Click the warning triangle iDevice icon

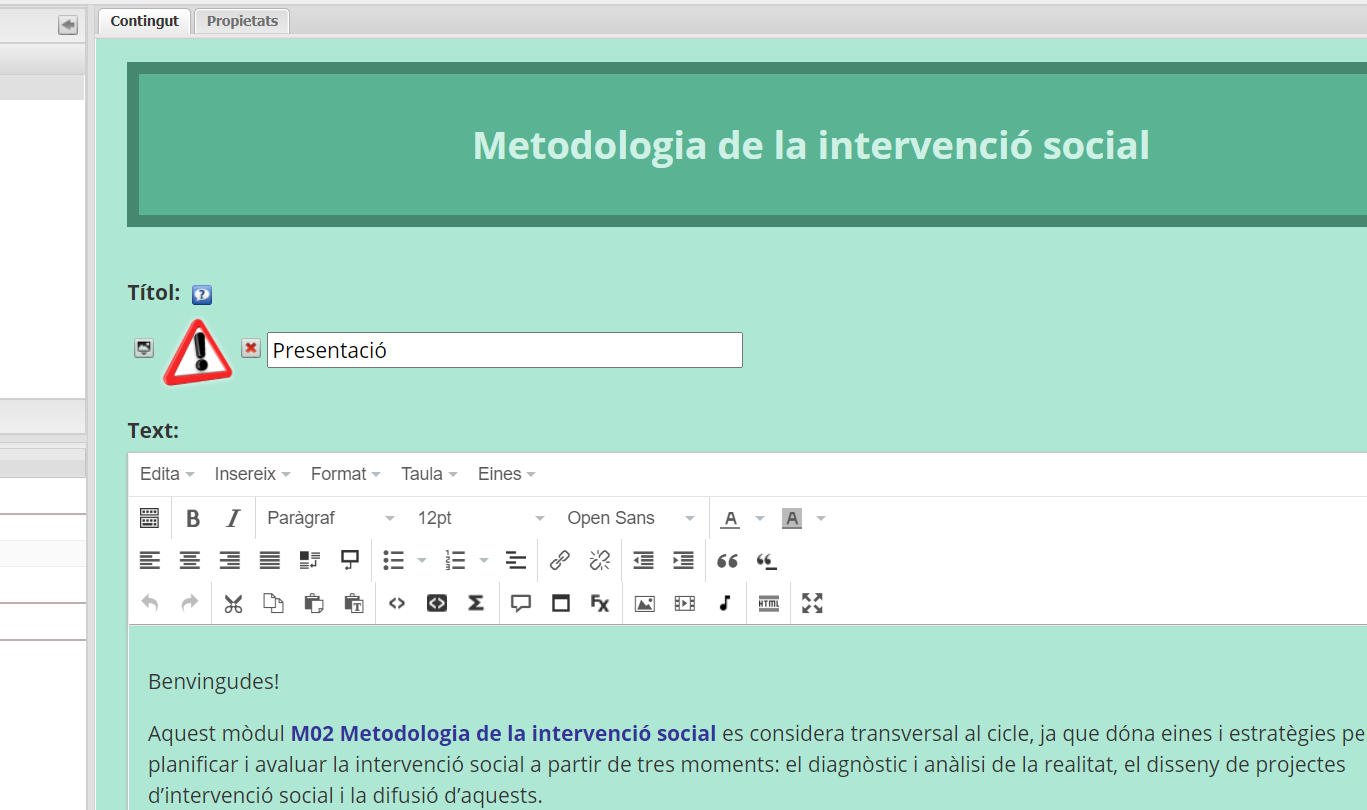pos(198,351)
